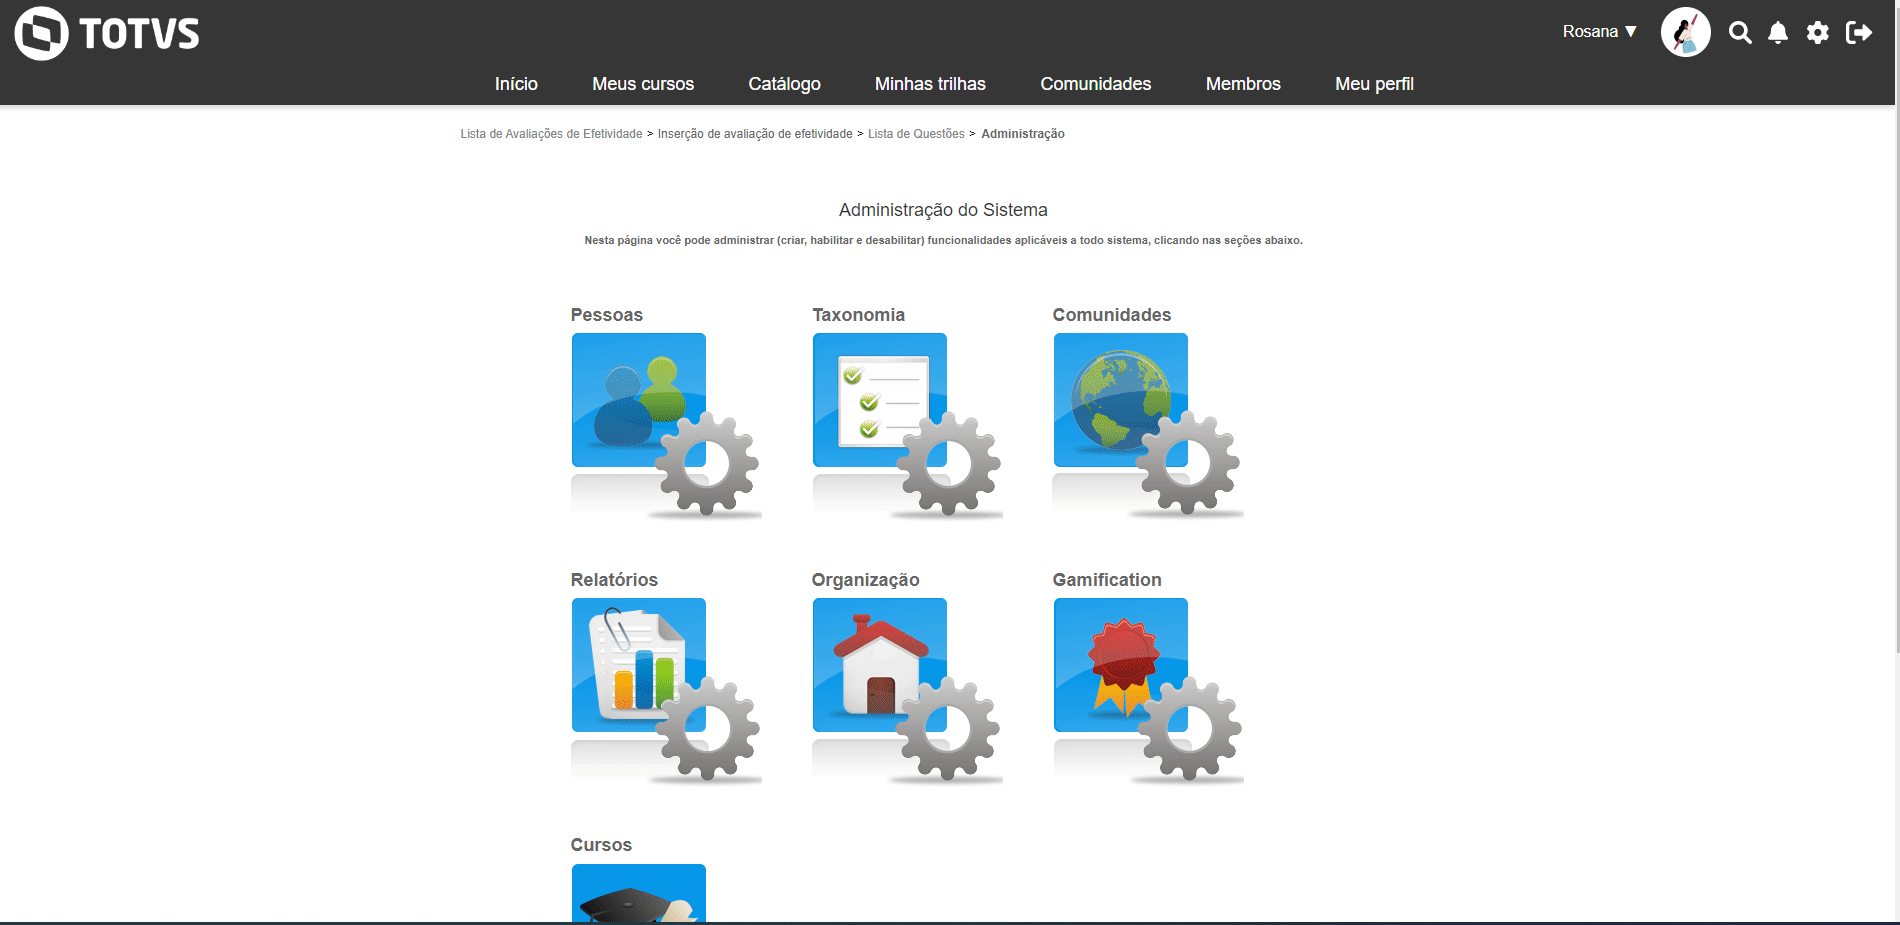Click the Gamification section title
1900x925 pixels.
(x=1107, y=580)
